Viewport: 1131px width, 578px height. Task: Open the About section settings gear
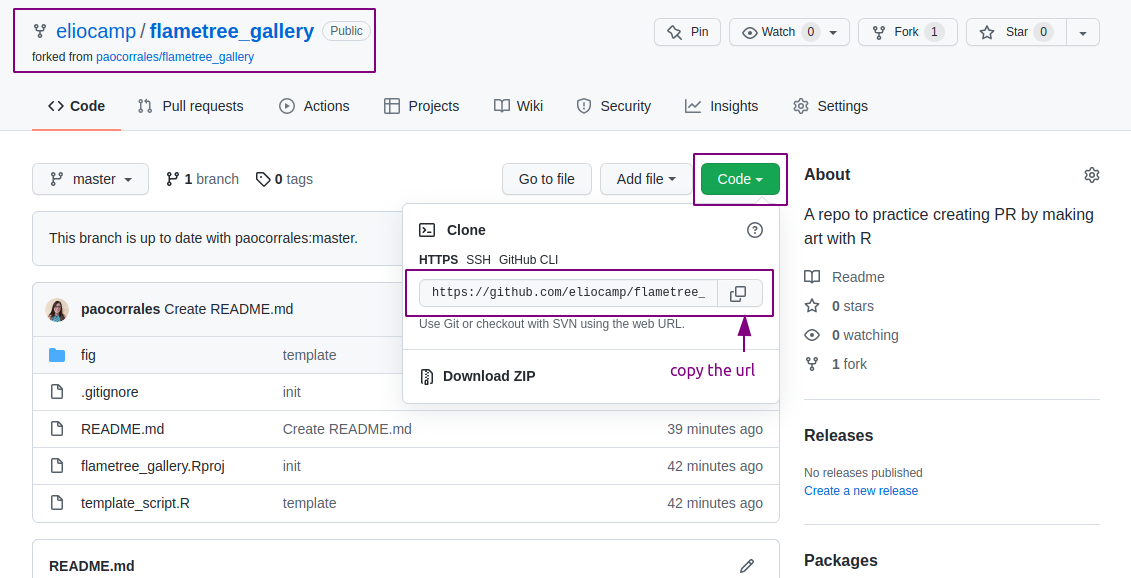1091,174
